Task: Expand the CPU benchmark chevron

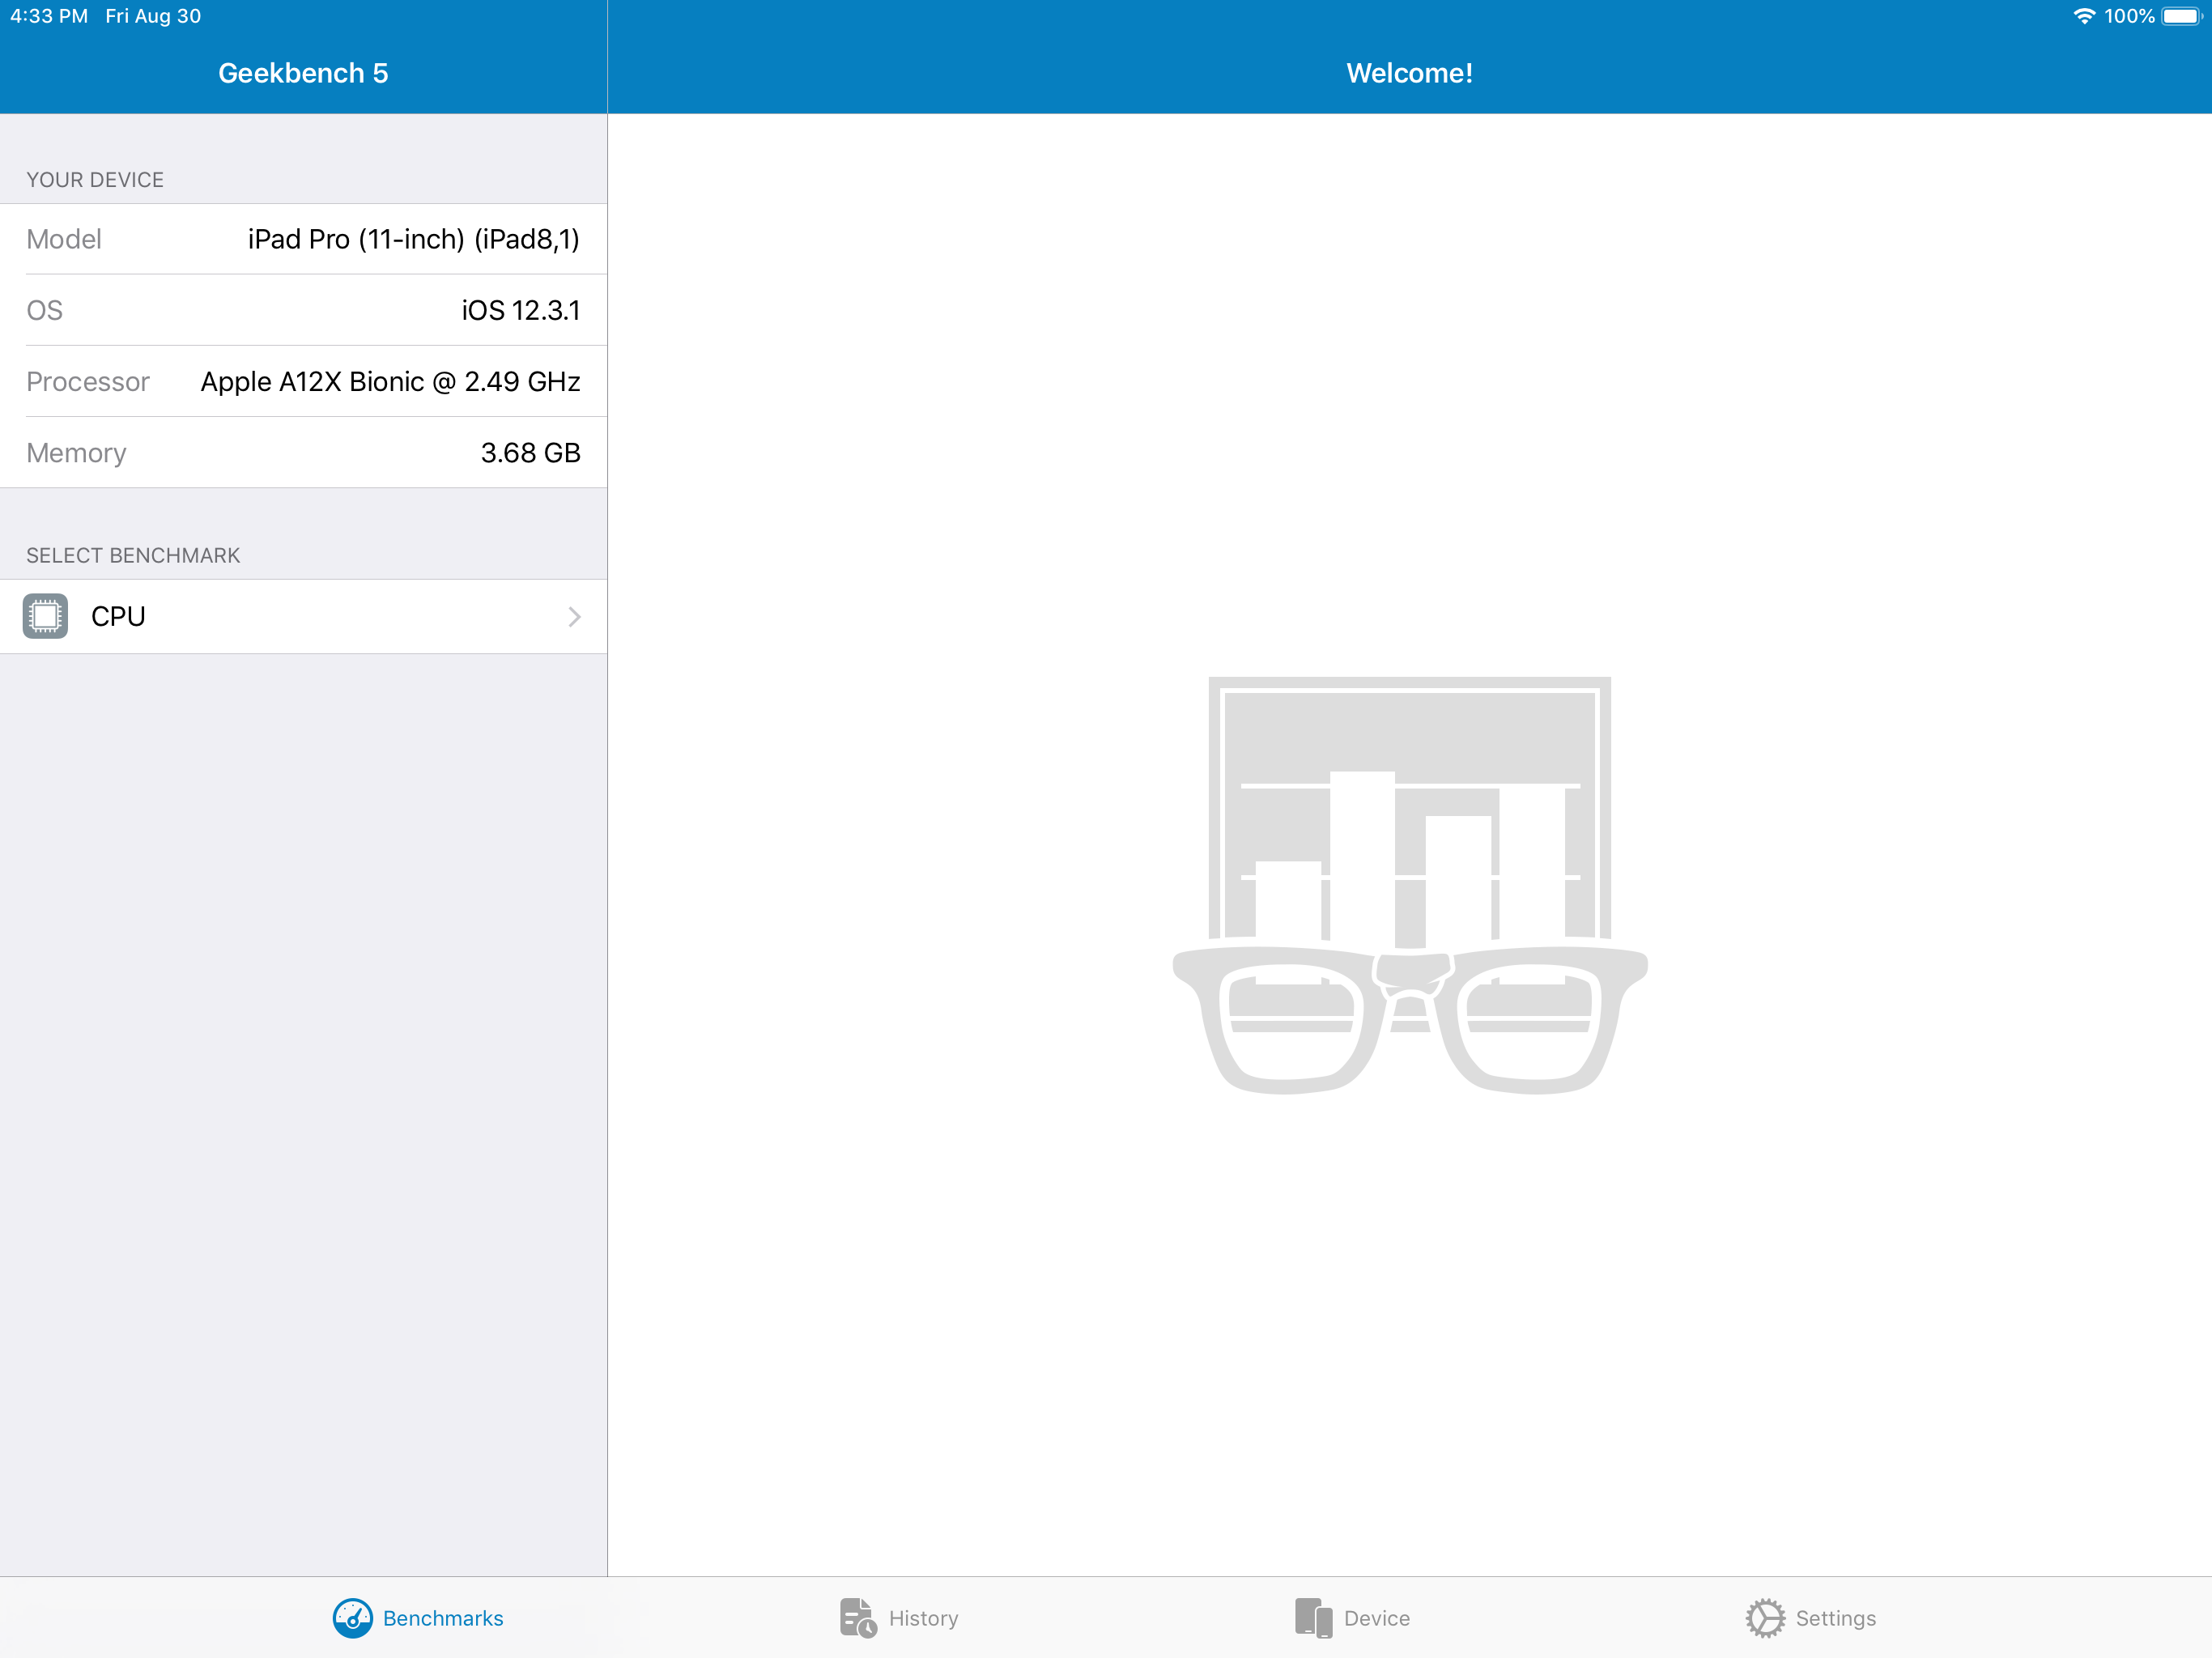Action: click(574, 617)
